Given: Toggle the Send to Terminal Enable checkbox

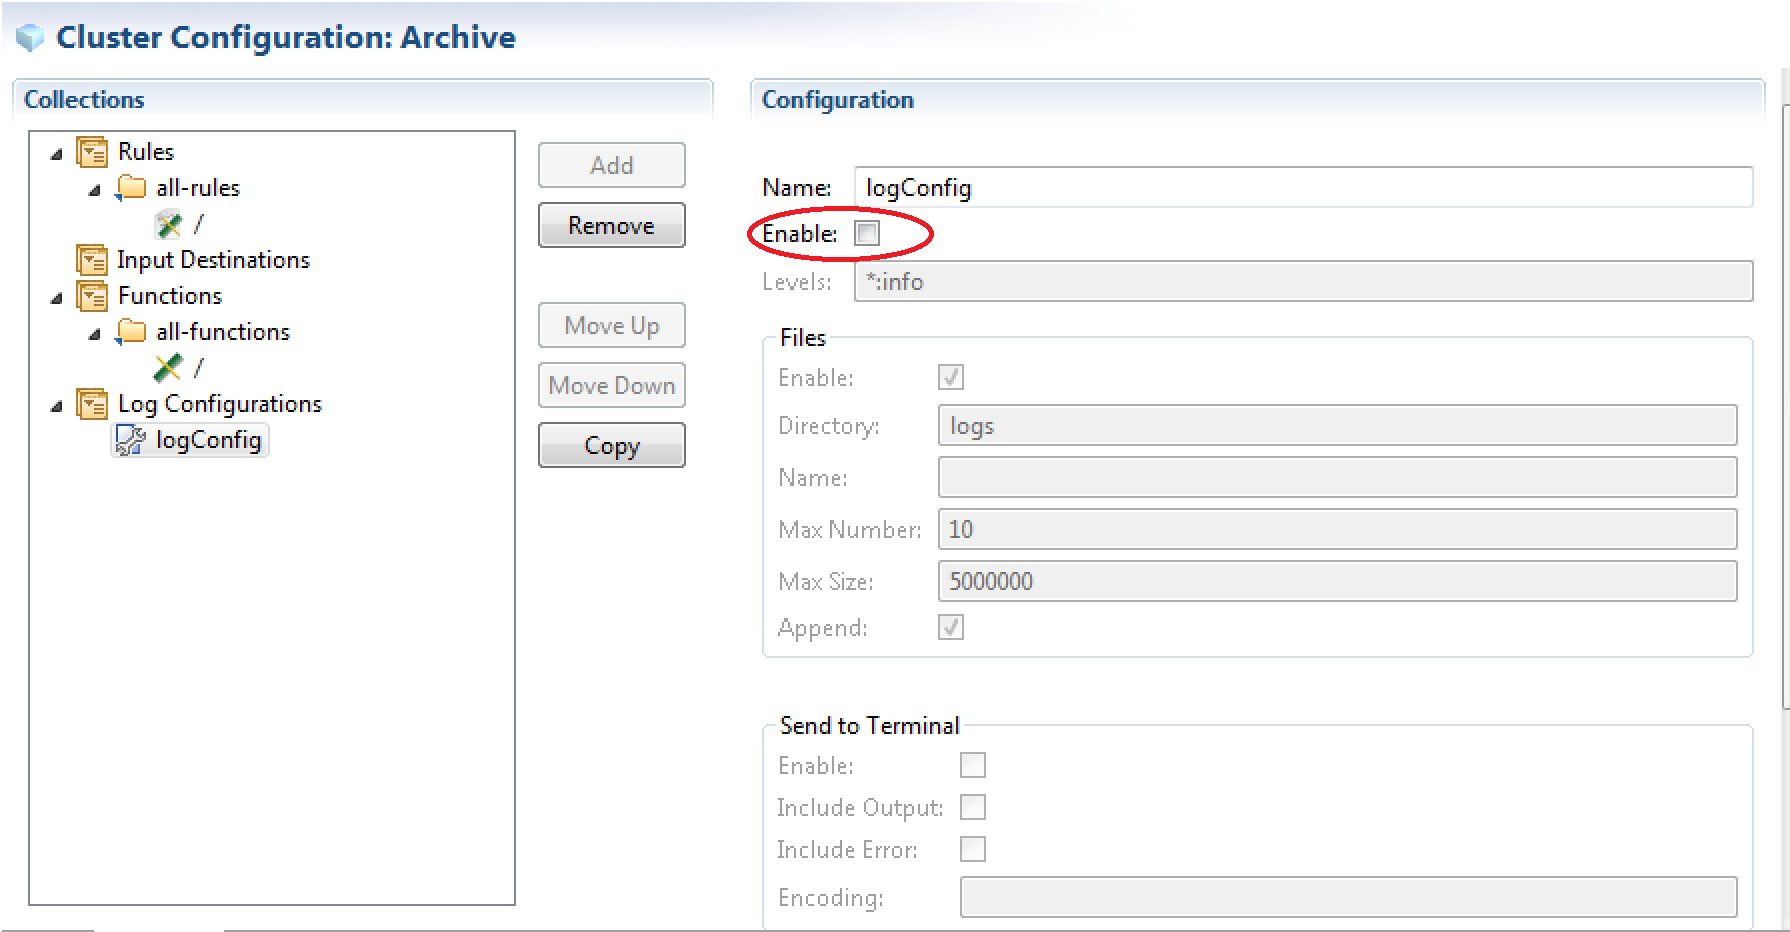Looking at the screenshot, I should (972, 765).
